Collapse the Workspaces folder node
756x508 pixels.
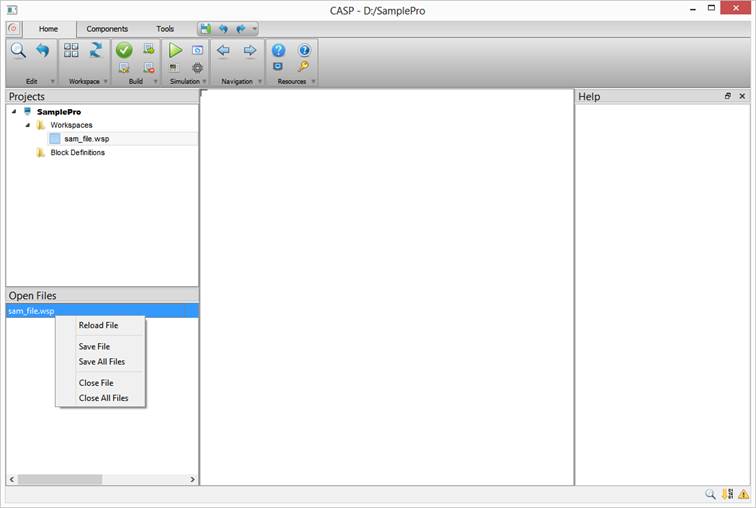coord(28,125)
